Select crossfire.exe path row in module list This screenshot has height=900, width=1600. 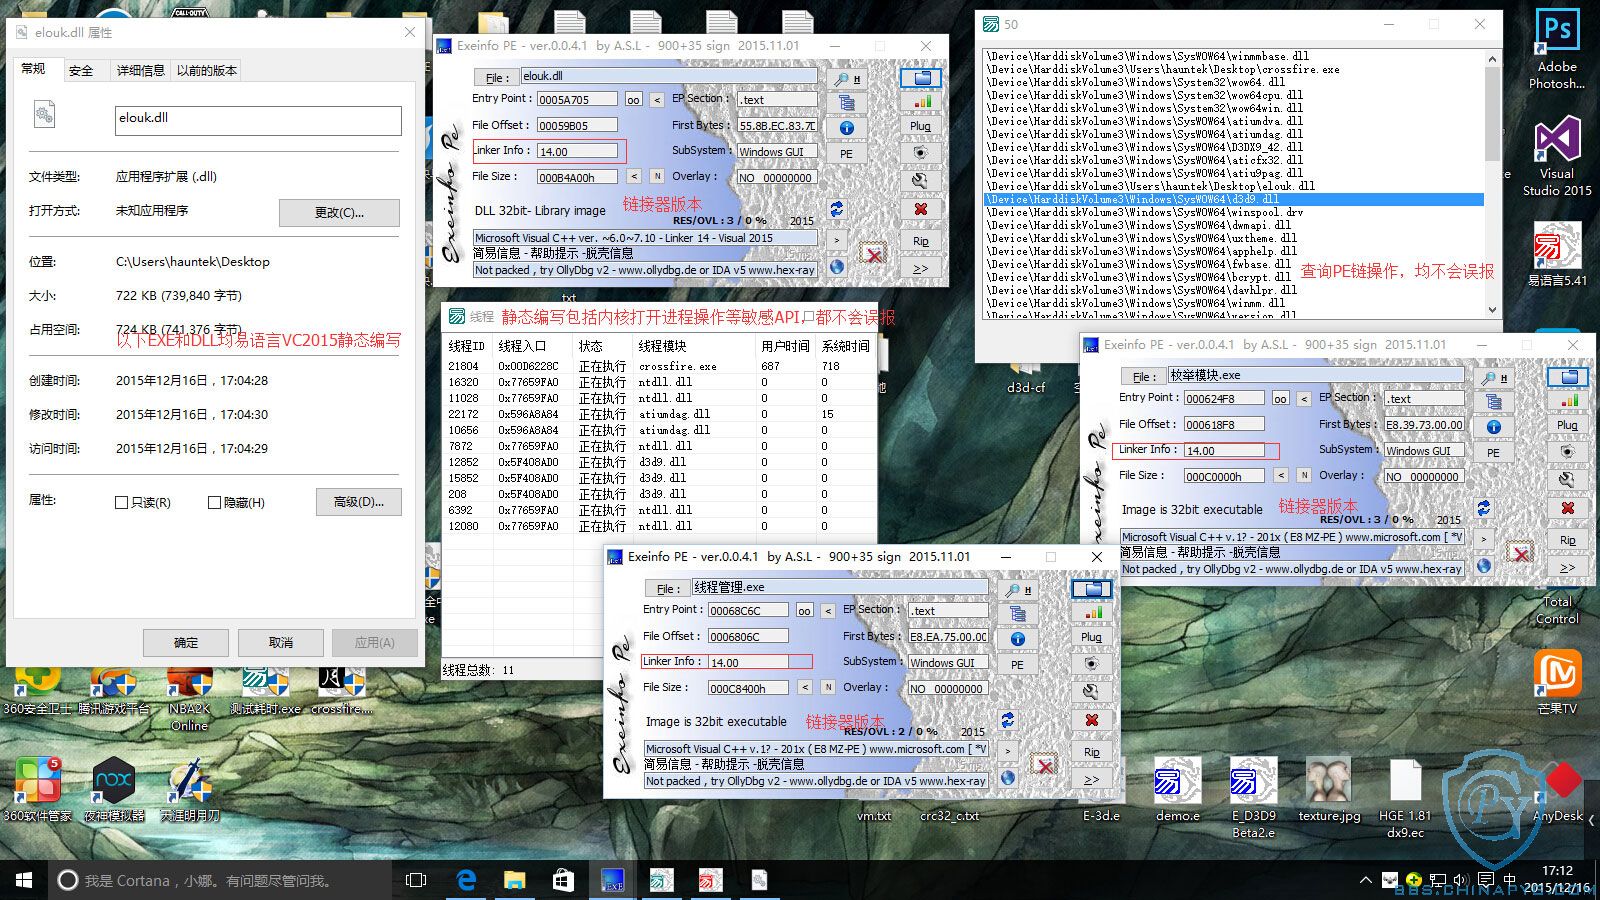click(x=1233, y=69)
